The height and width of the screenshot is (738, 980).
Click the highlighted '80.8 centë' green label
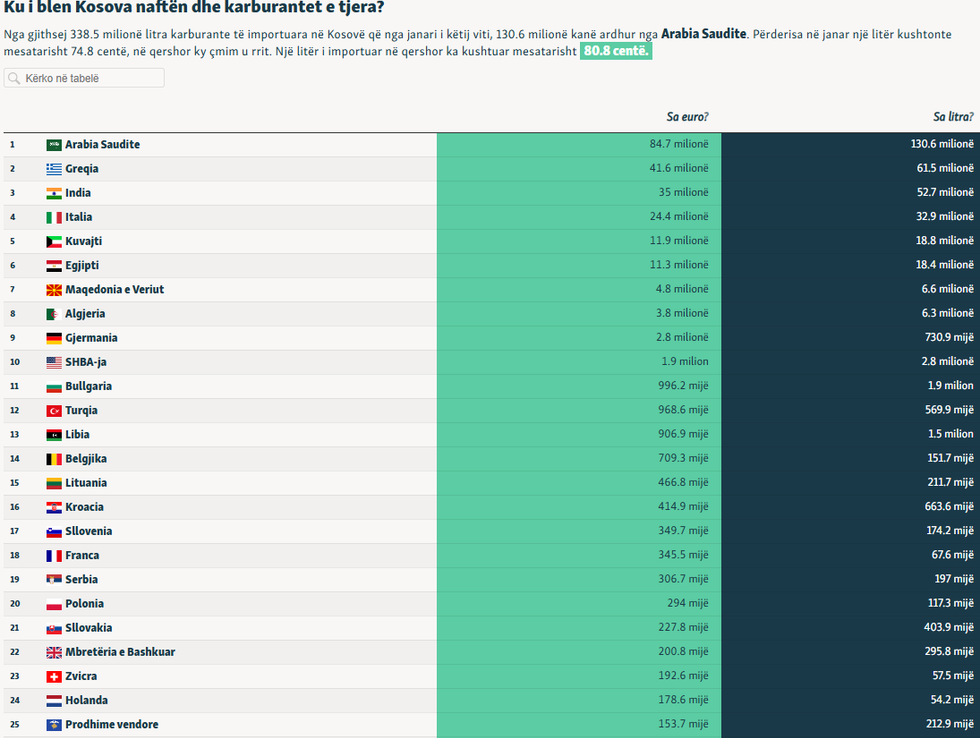[616, 51]
